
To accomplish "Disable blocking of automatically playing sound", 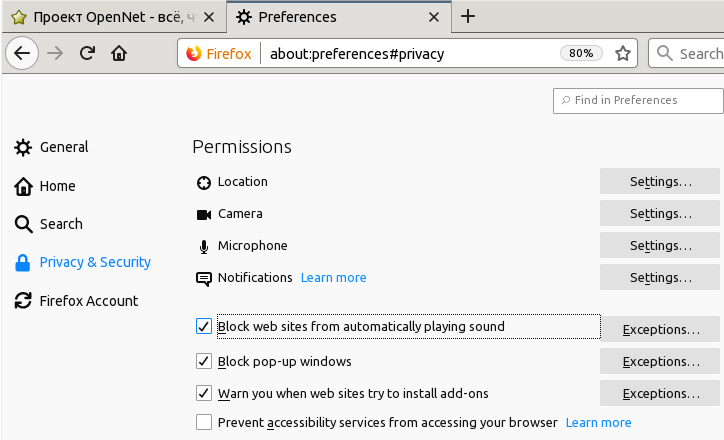I will click(204, 327).
